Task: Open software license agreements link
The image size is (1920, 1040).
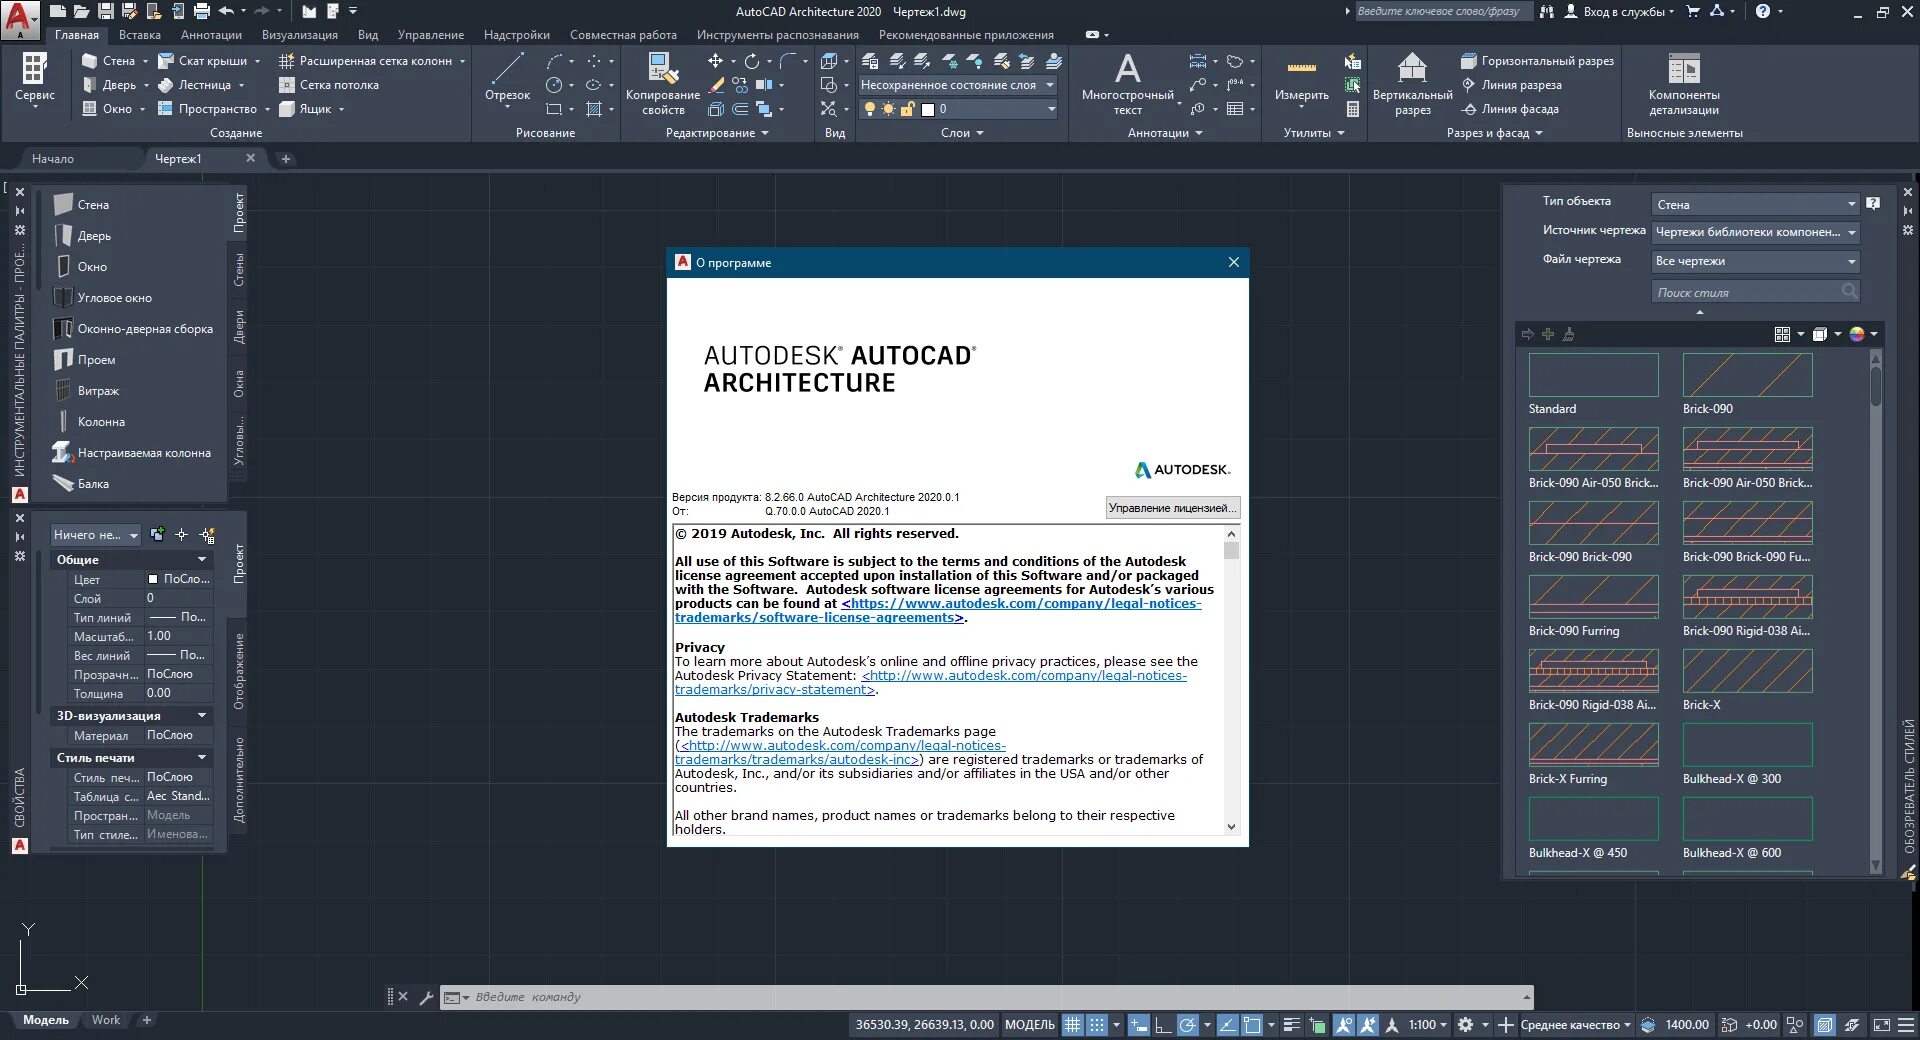Action: (938, 611)
